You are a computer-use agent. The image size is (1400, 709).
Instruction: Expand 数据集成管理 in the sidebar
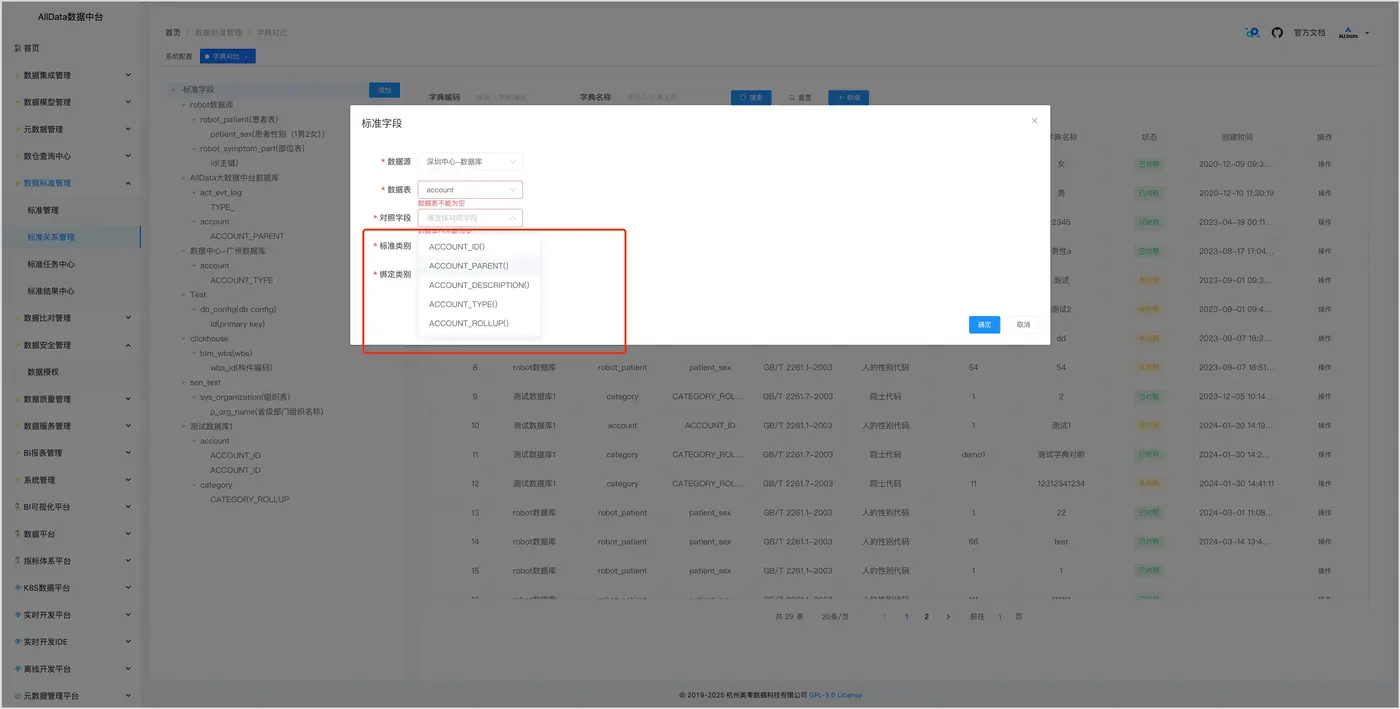coord(71,75)
